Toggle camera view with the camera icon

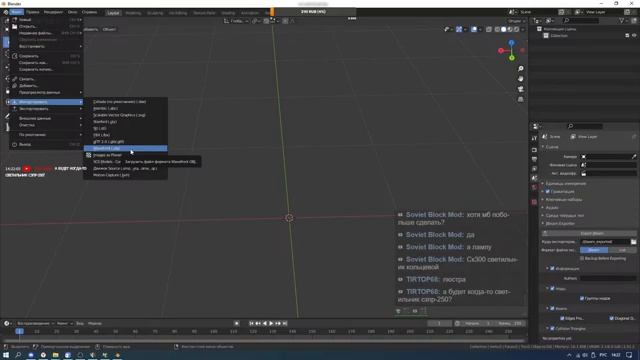pos(520,89)
